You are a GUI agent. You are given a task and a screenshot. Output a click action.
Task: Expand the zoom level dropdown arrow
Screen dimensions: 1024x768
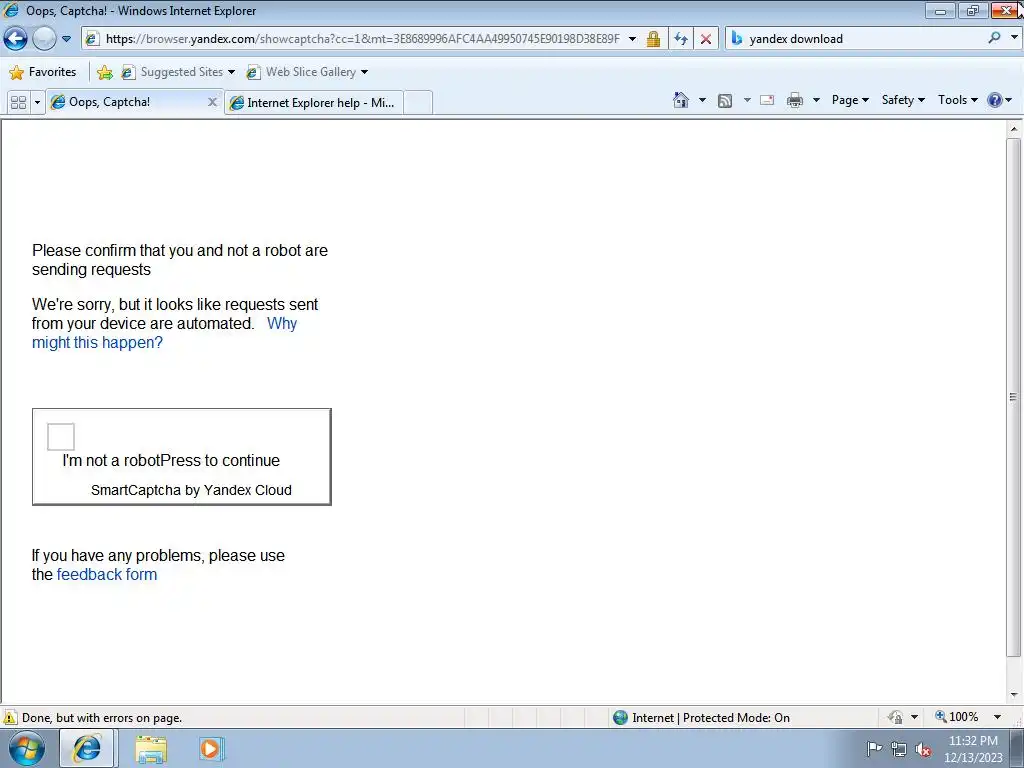(997, 717)
